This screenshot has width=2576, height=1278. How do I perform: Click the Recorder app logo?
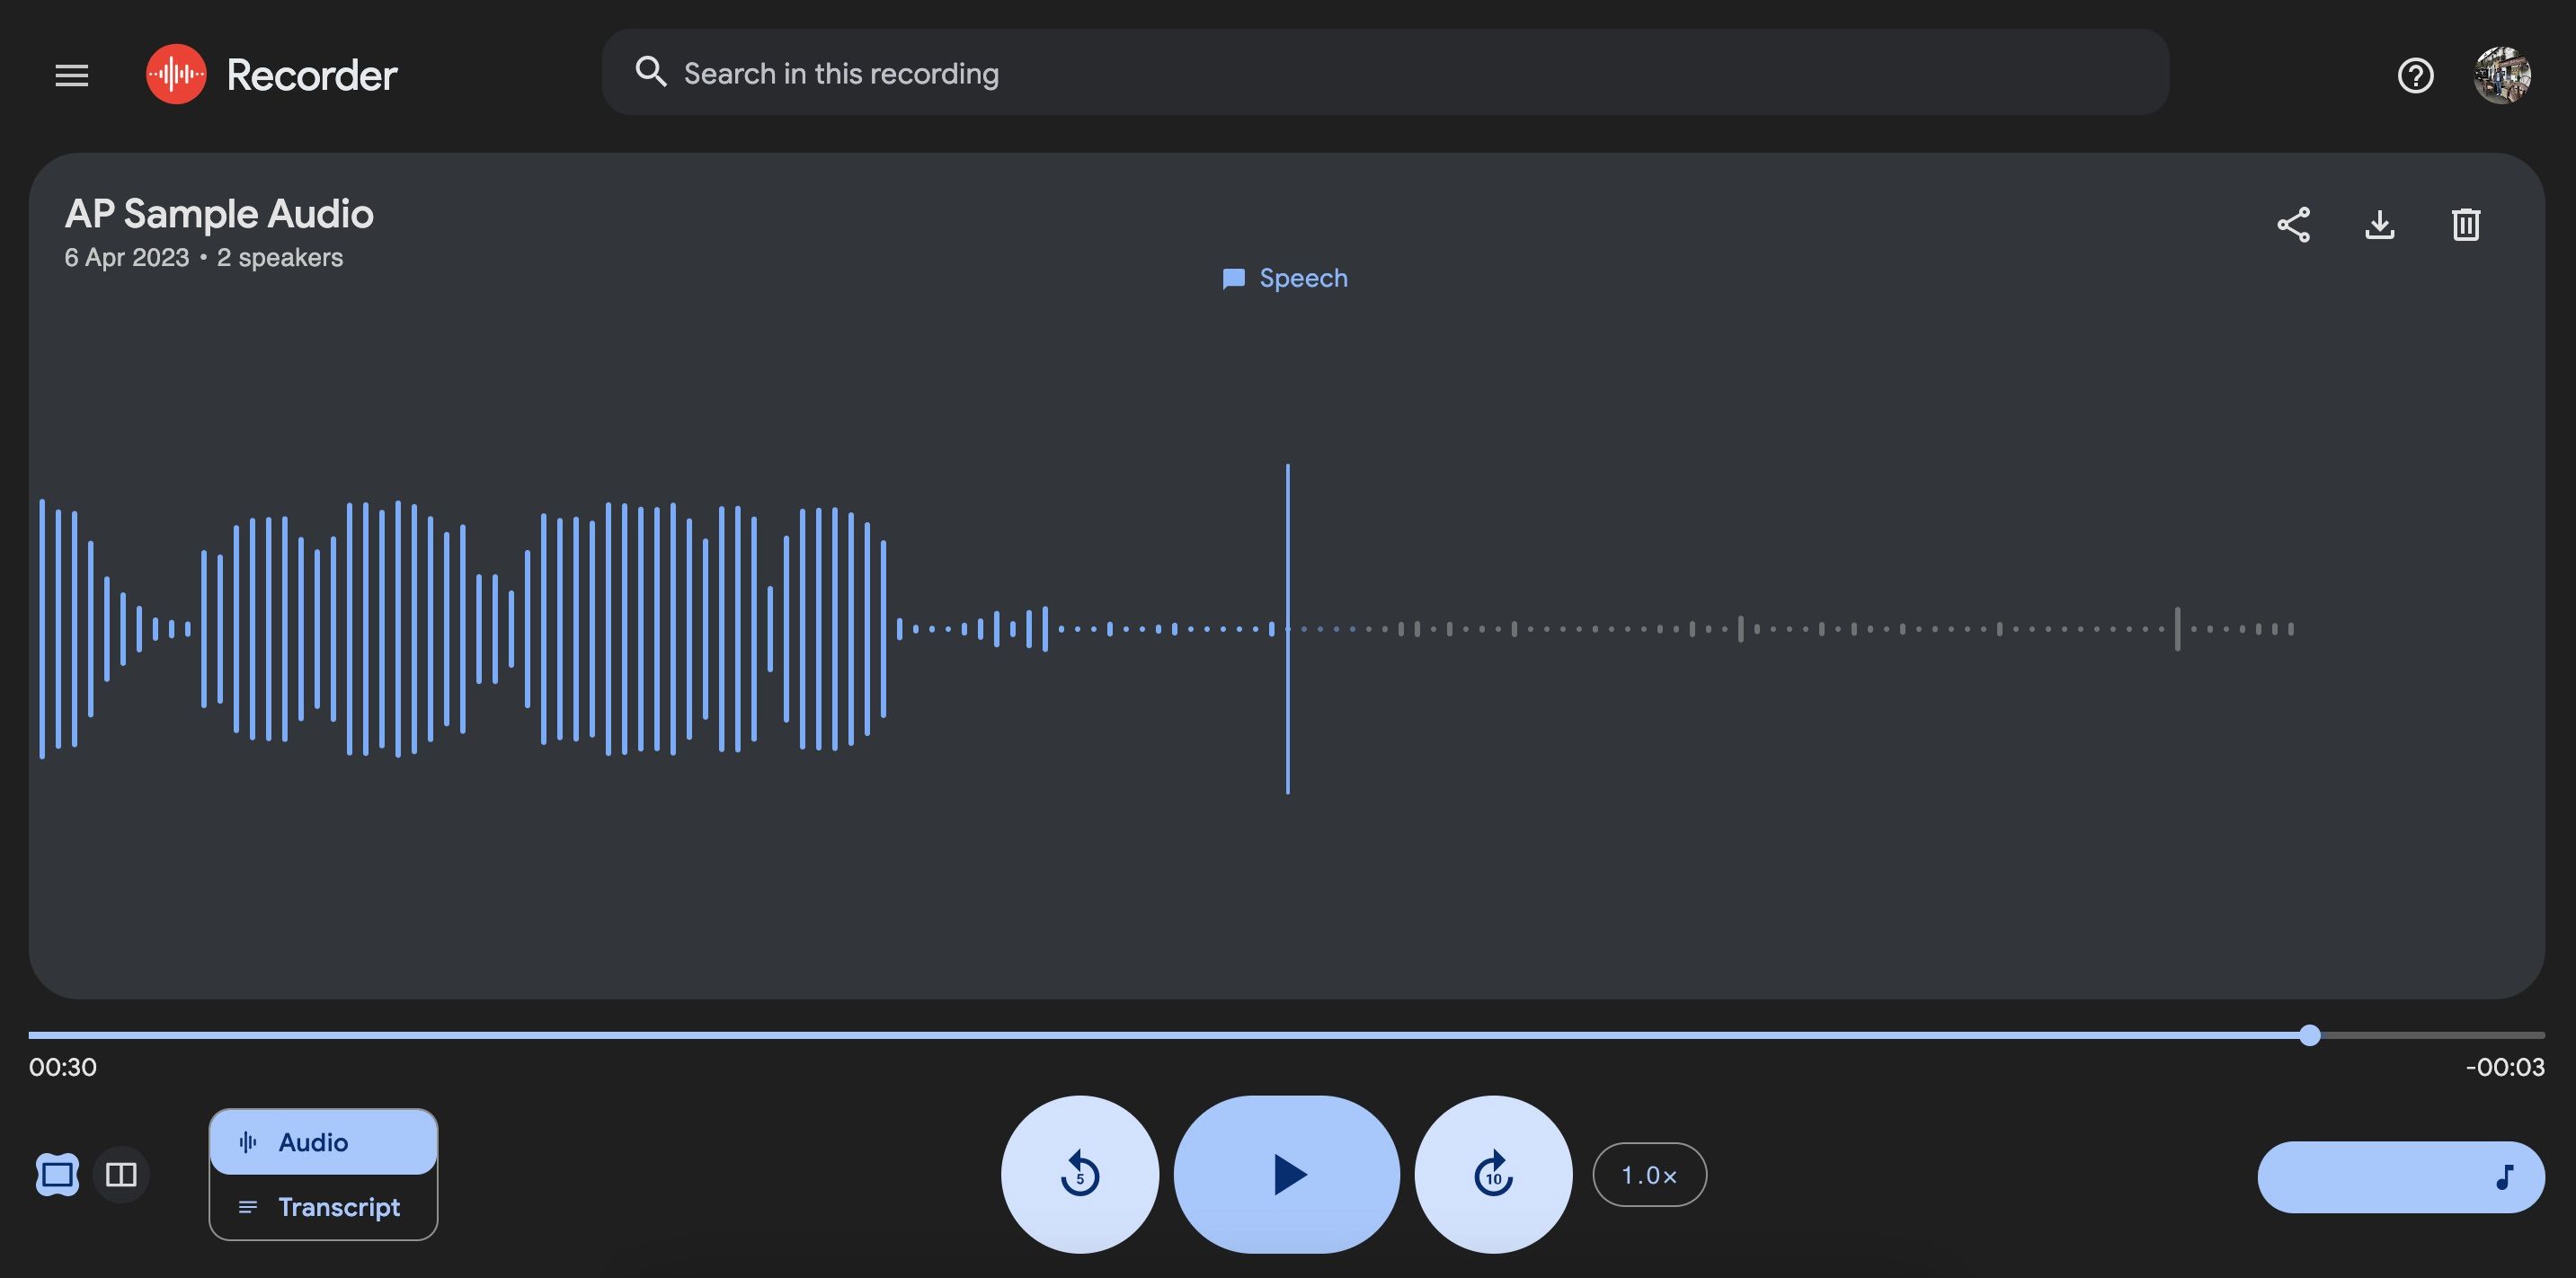177,72
